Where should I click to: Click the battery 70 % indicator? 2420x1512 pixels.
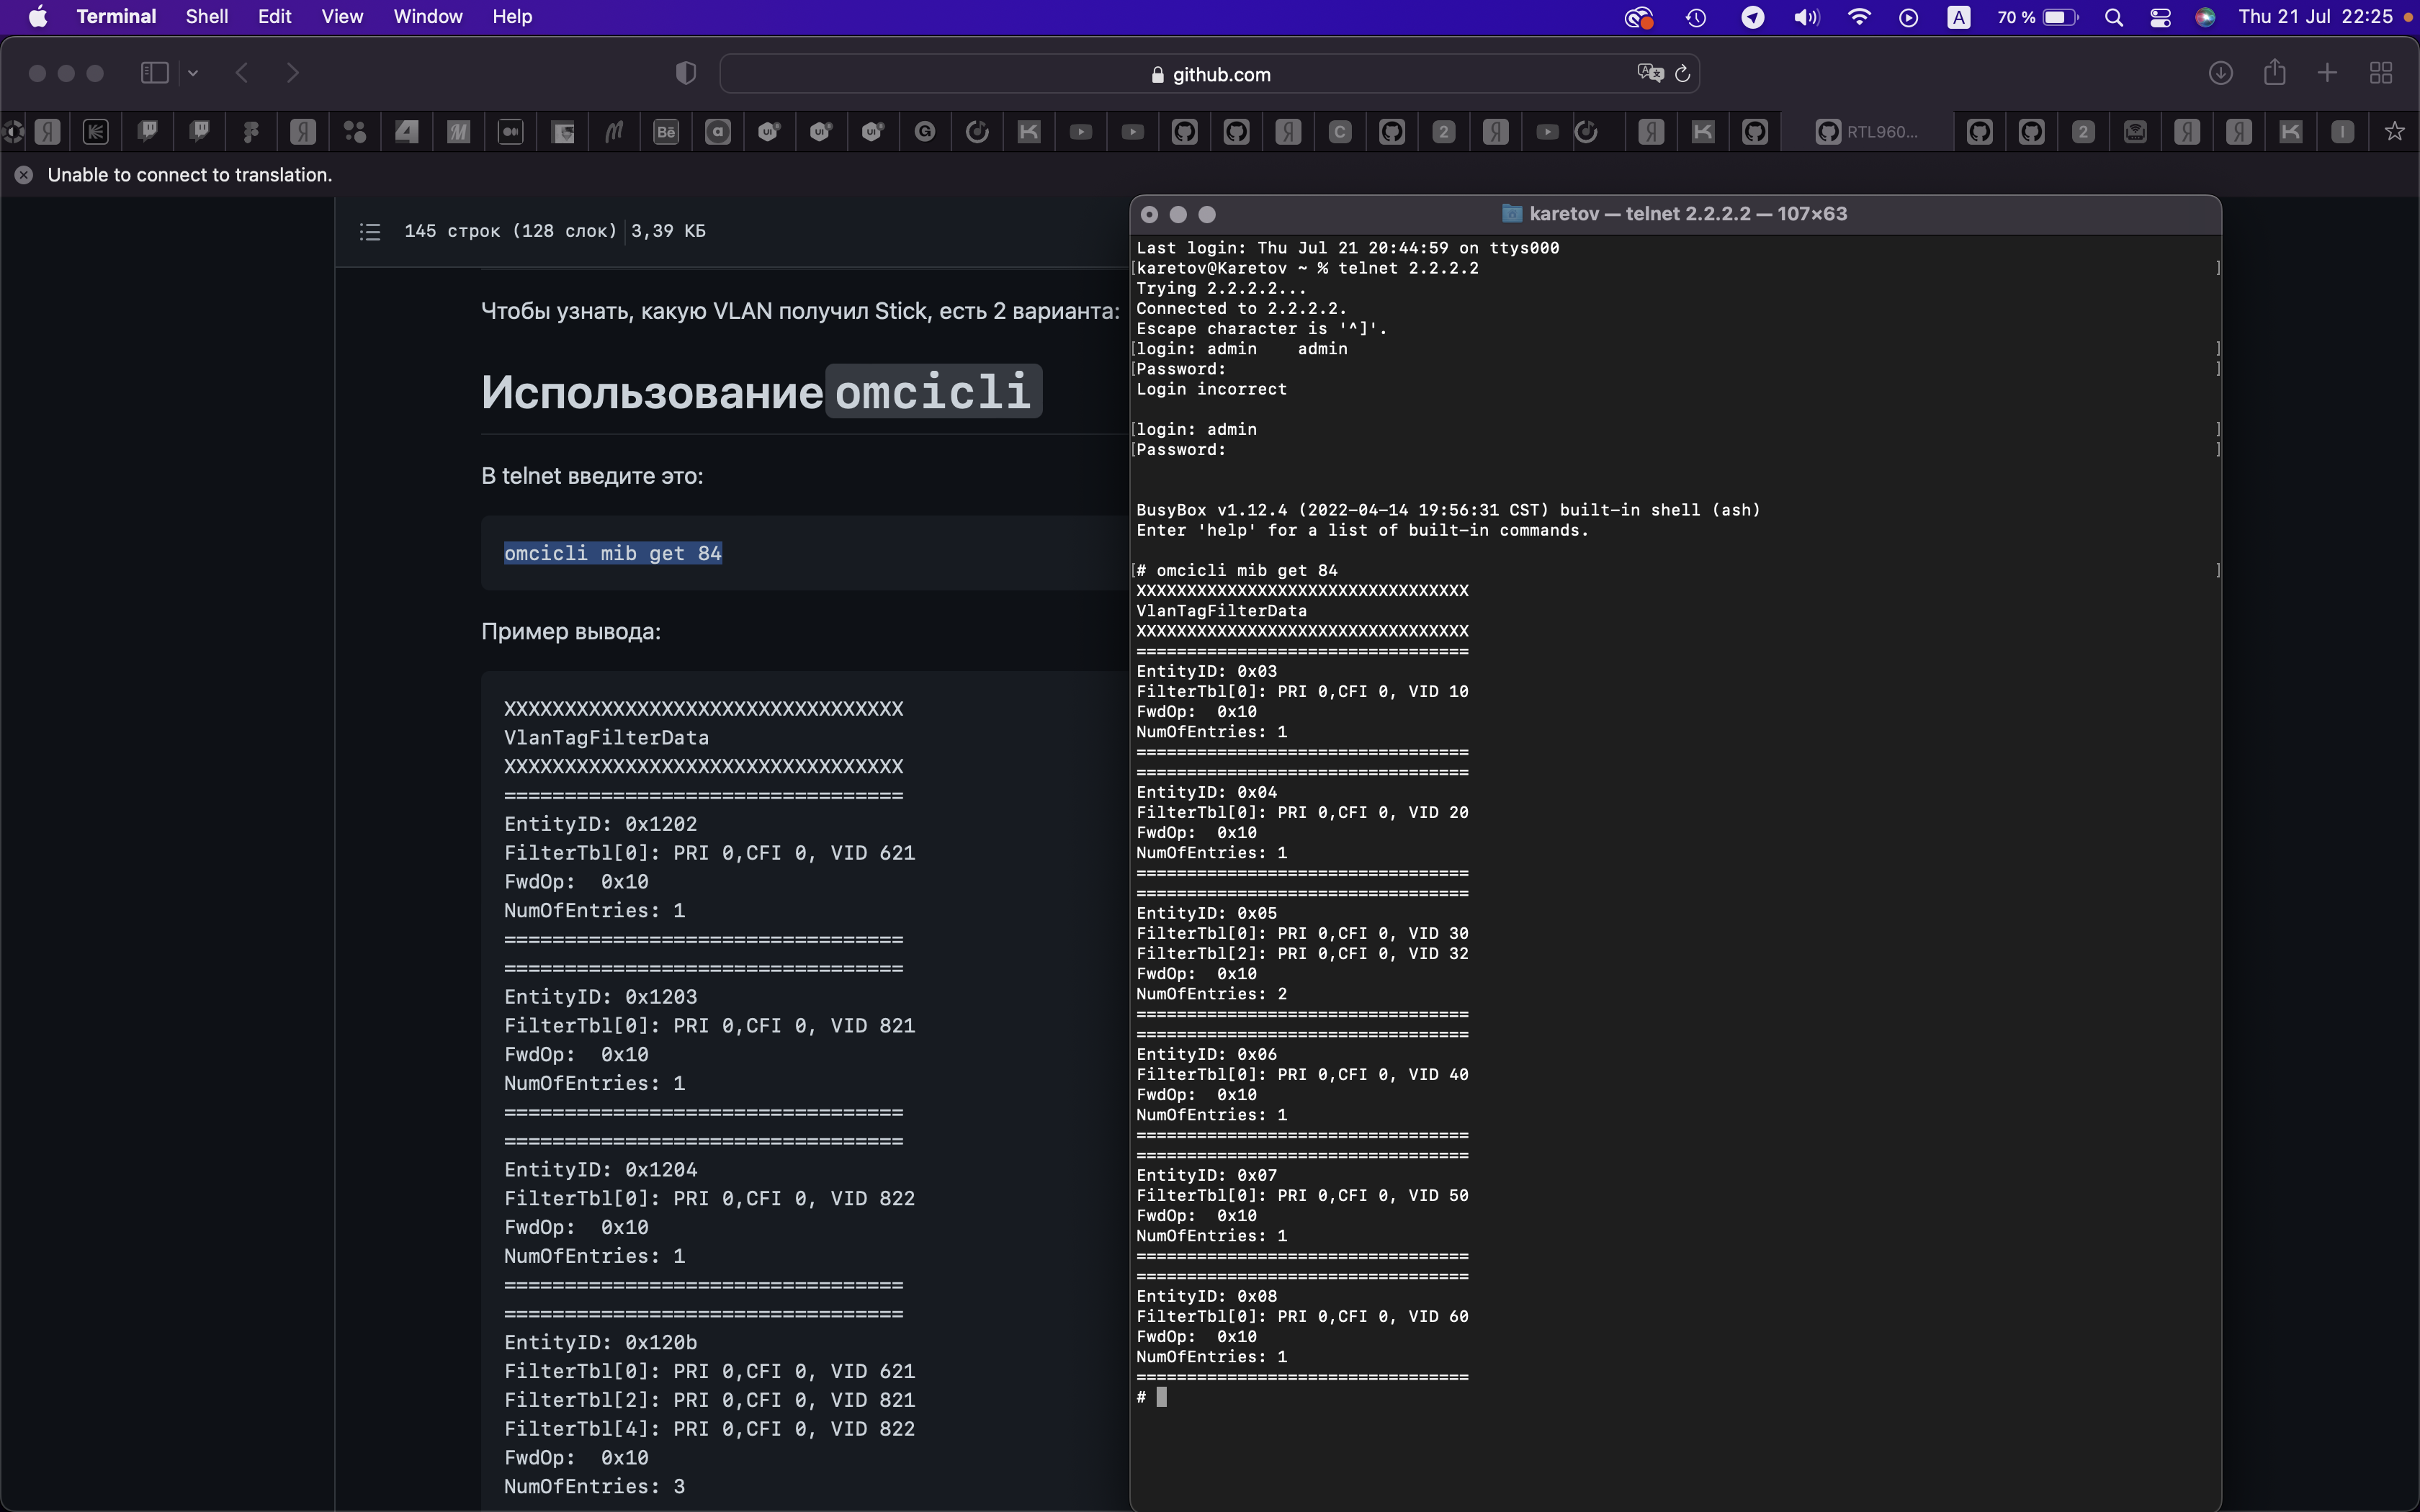(2037, 17)
